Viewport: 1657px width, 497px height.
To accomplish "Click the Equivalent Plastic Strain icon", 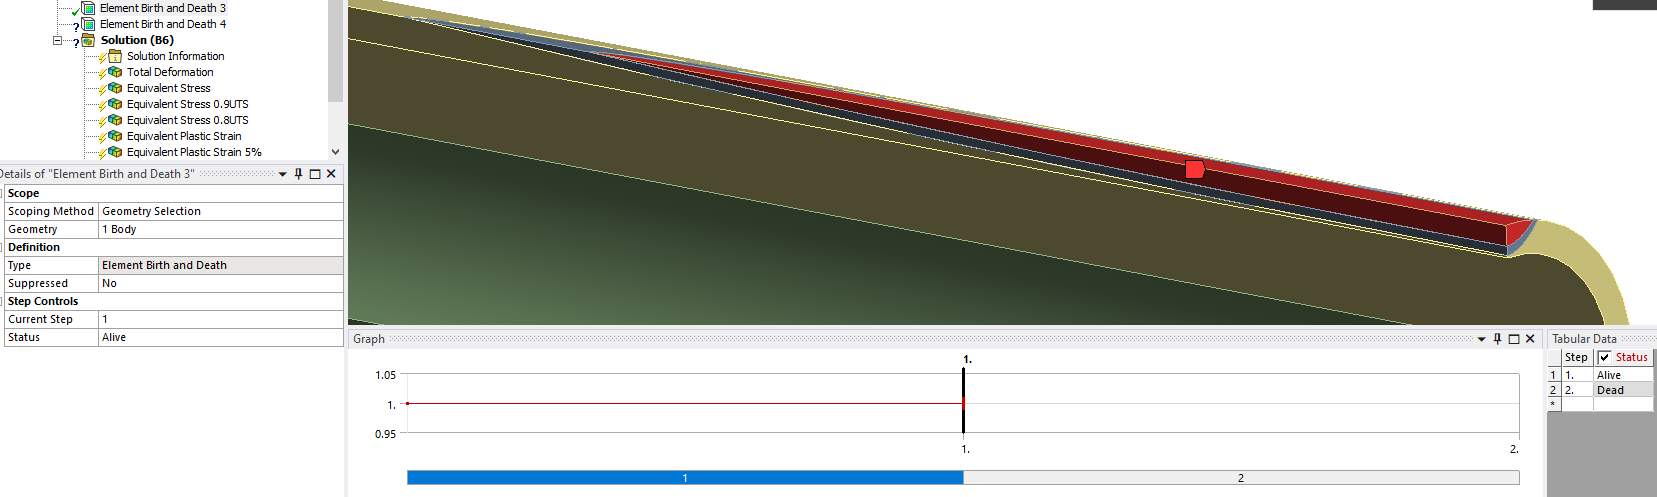I will (115, 136).
